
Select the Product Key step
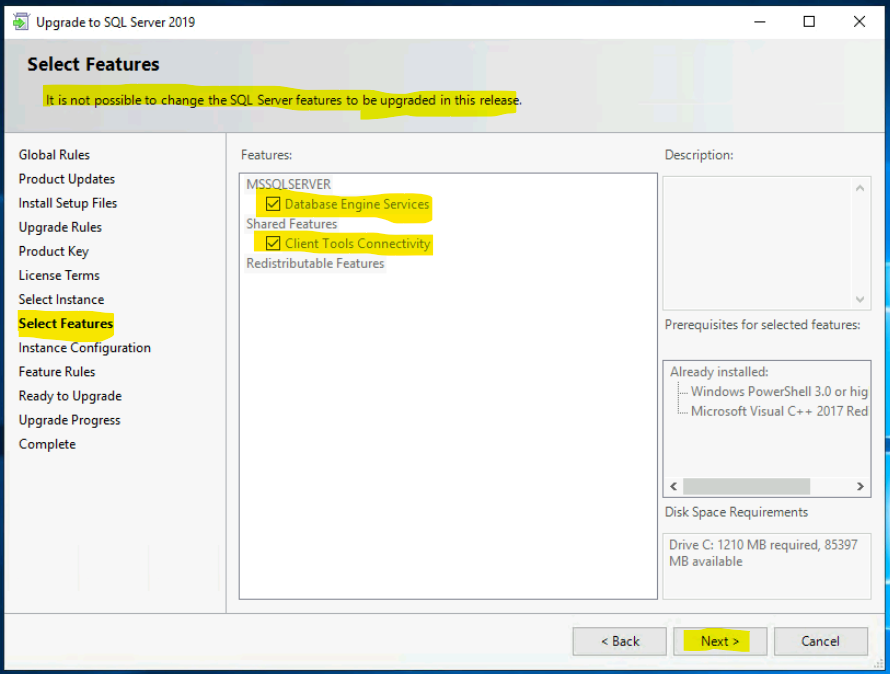(53, 251)
